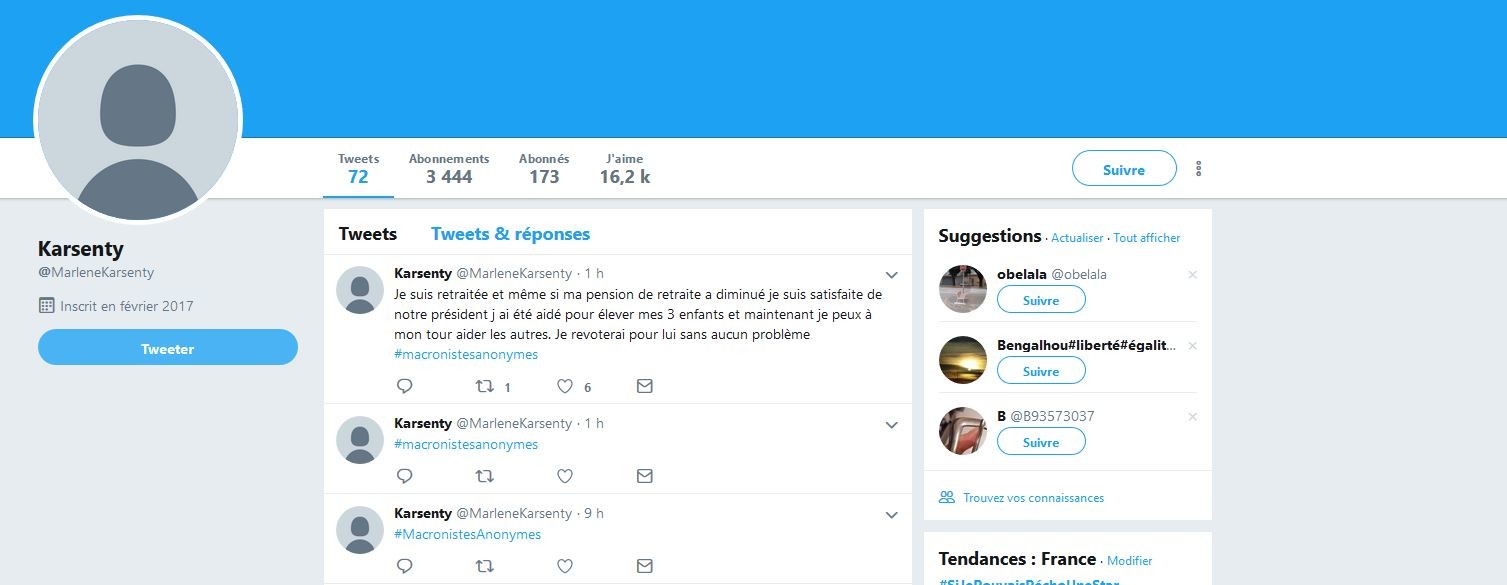Open chevron menu on the second tweet

point(892,425)
